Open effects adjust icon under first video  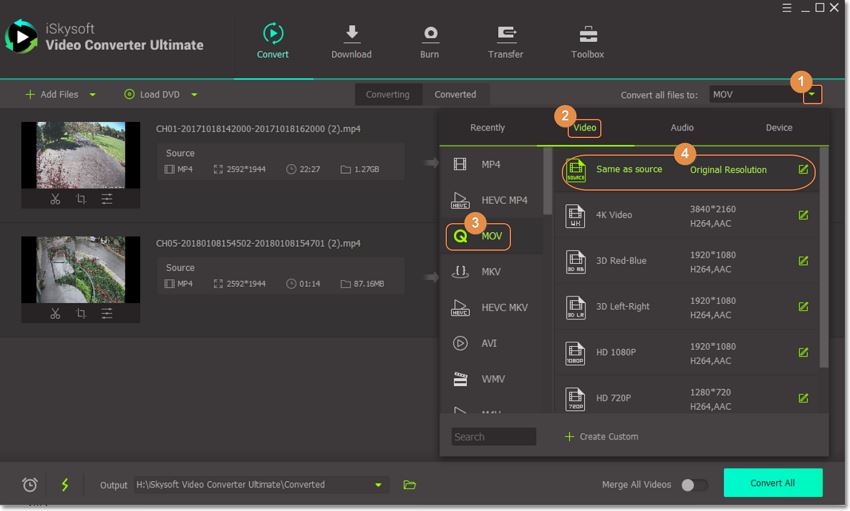[107, 199]
